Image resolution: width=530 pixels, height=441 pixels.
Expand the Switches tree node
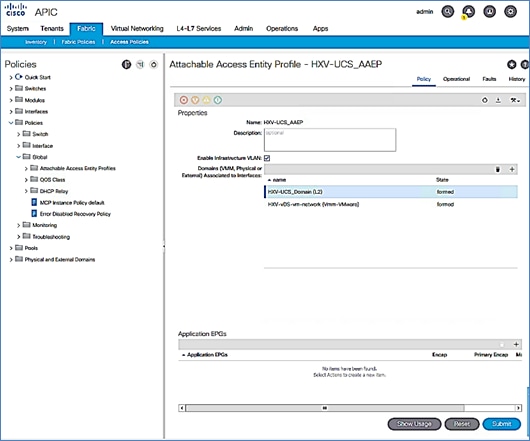tap(11, 89)
